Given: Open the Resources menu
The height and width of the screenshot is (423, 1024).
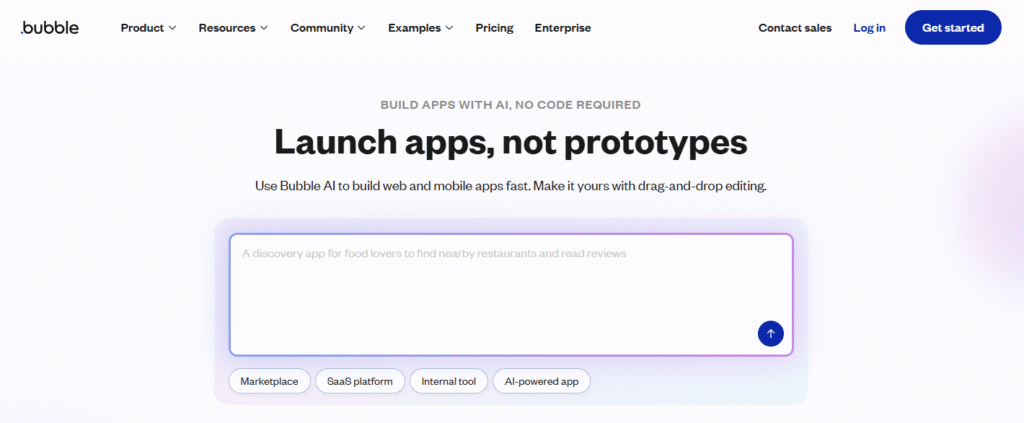Looking at the screenshot, I should 227,28.
